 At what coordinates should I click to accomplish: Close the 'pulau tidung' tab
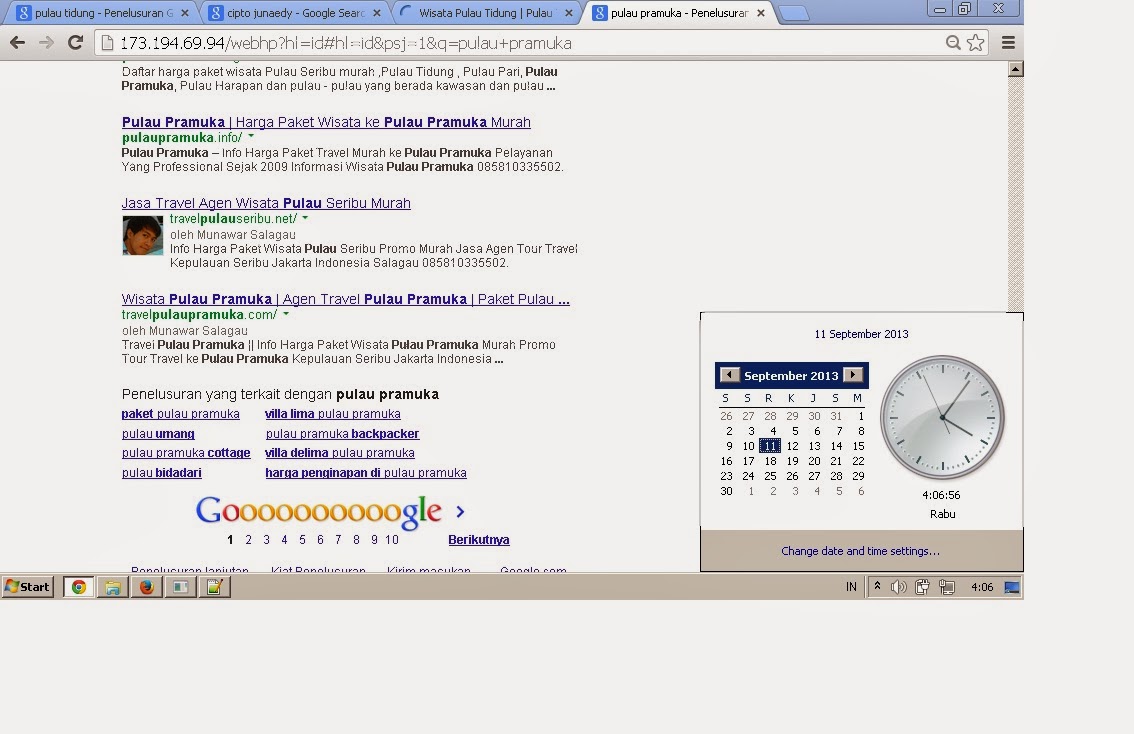(x=184, y=13)
